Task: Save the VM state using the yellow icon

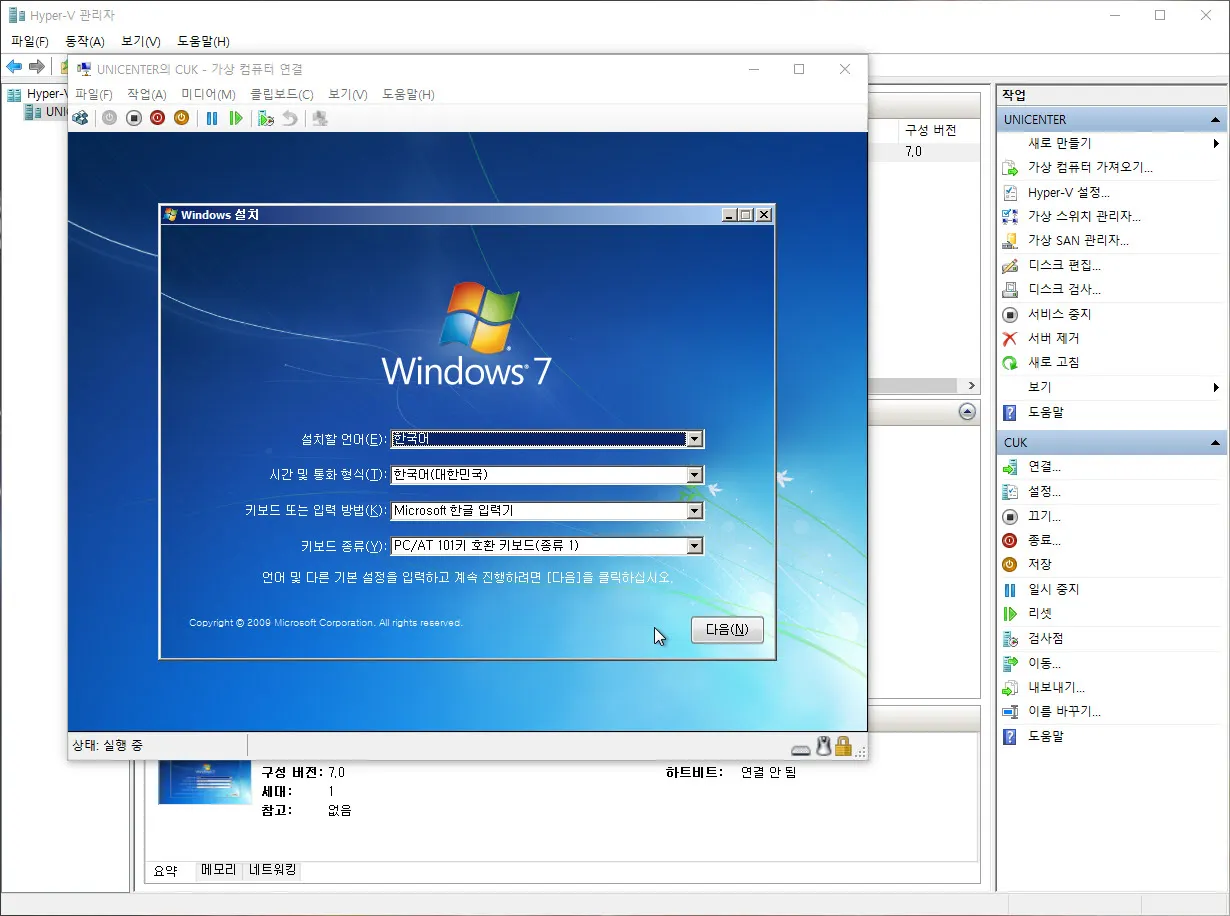Action: coord(182,118)
